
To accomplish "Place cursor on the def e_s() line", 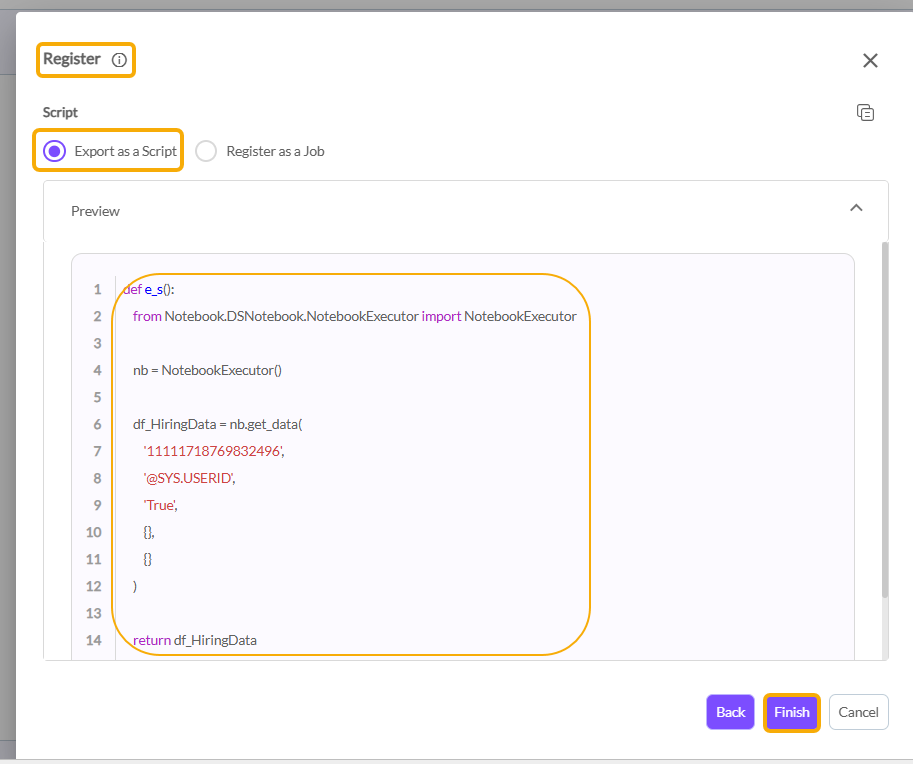I will [x=149, y=289].
